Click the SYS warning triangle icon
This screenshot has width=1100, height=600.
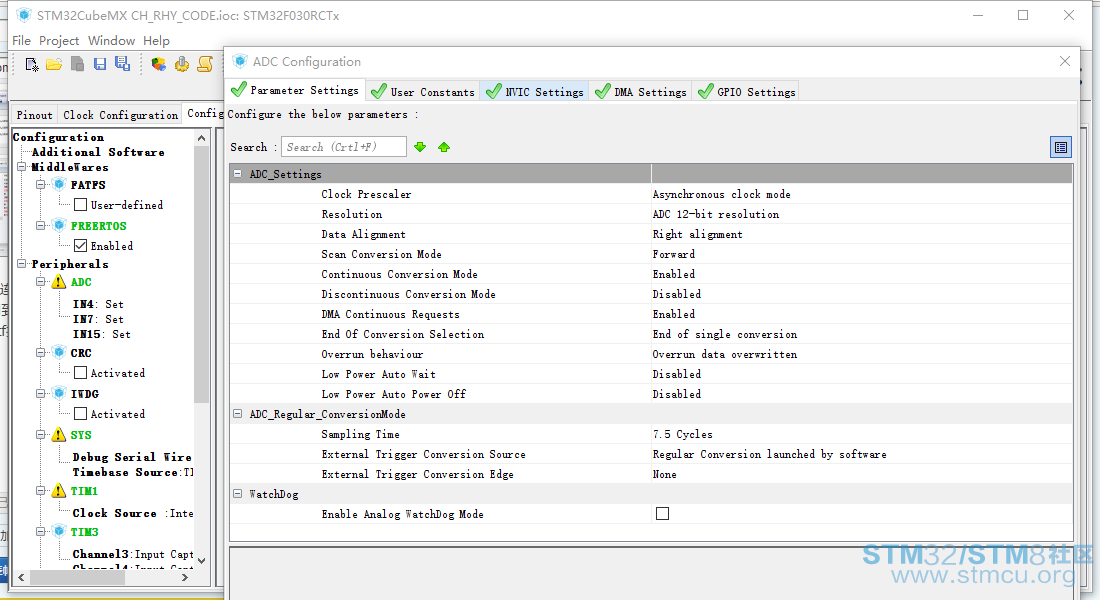59,435
